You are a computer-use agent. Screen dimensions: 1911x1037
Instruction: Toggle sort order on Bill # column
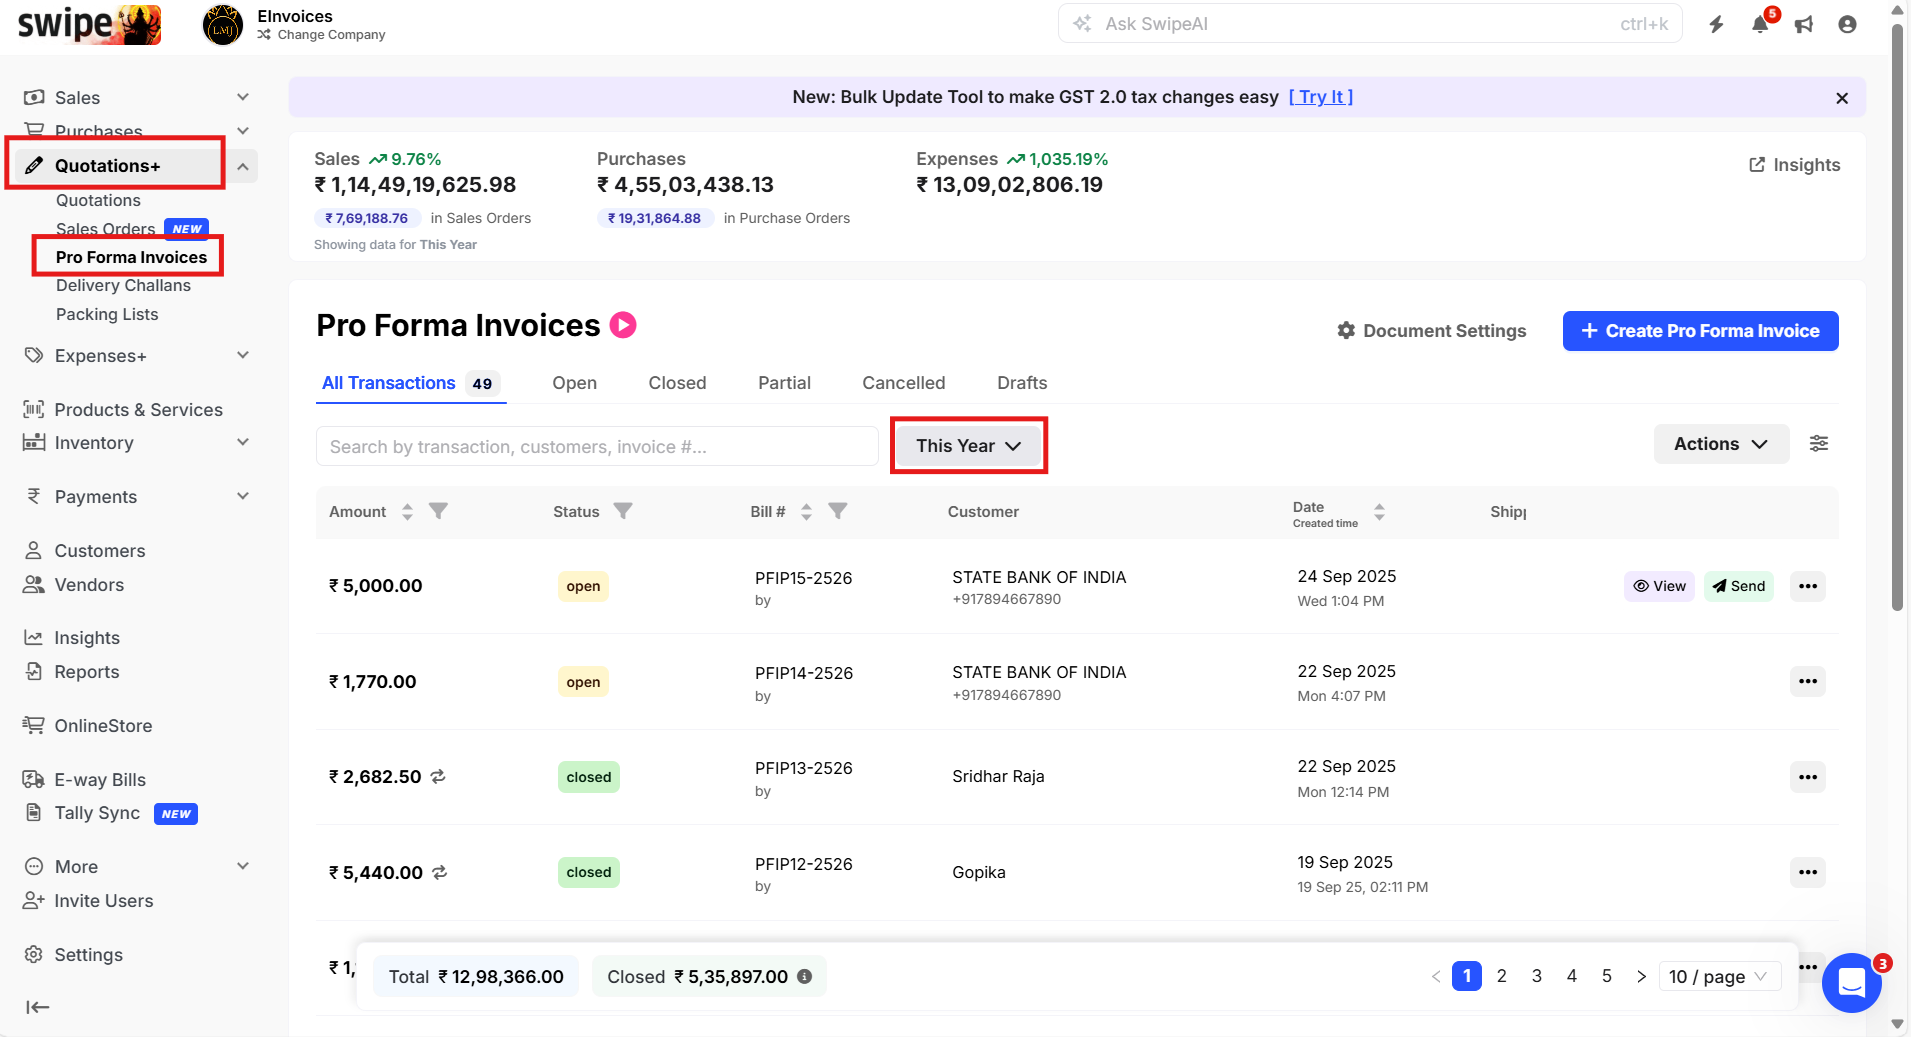point(806,512)
